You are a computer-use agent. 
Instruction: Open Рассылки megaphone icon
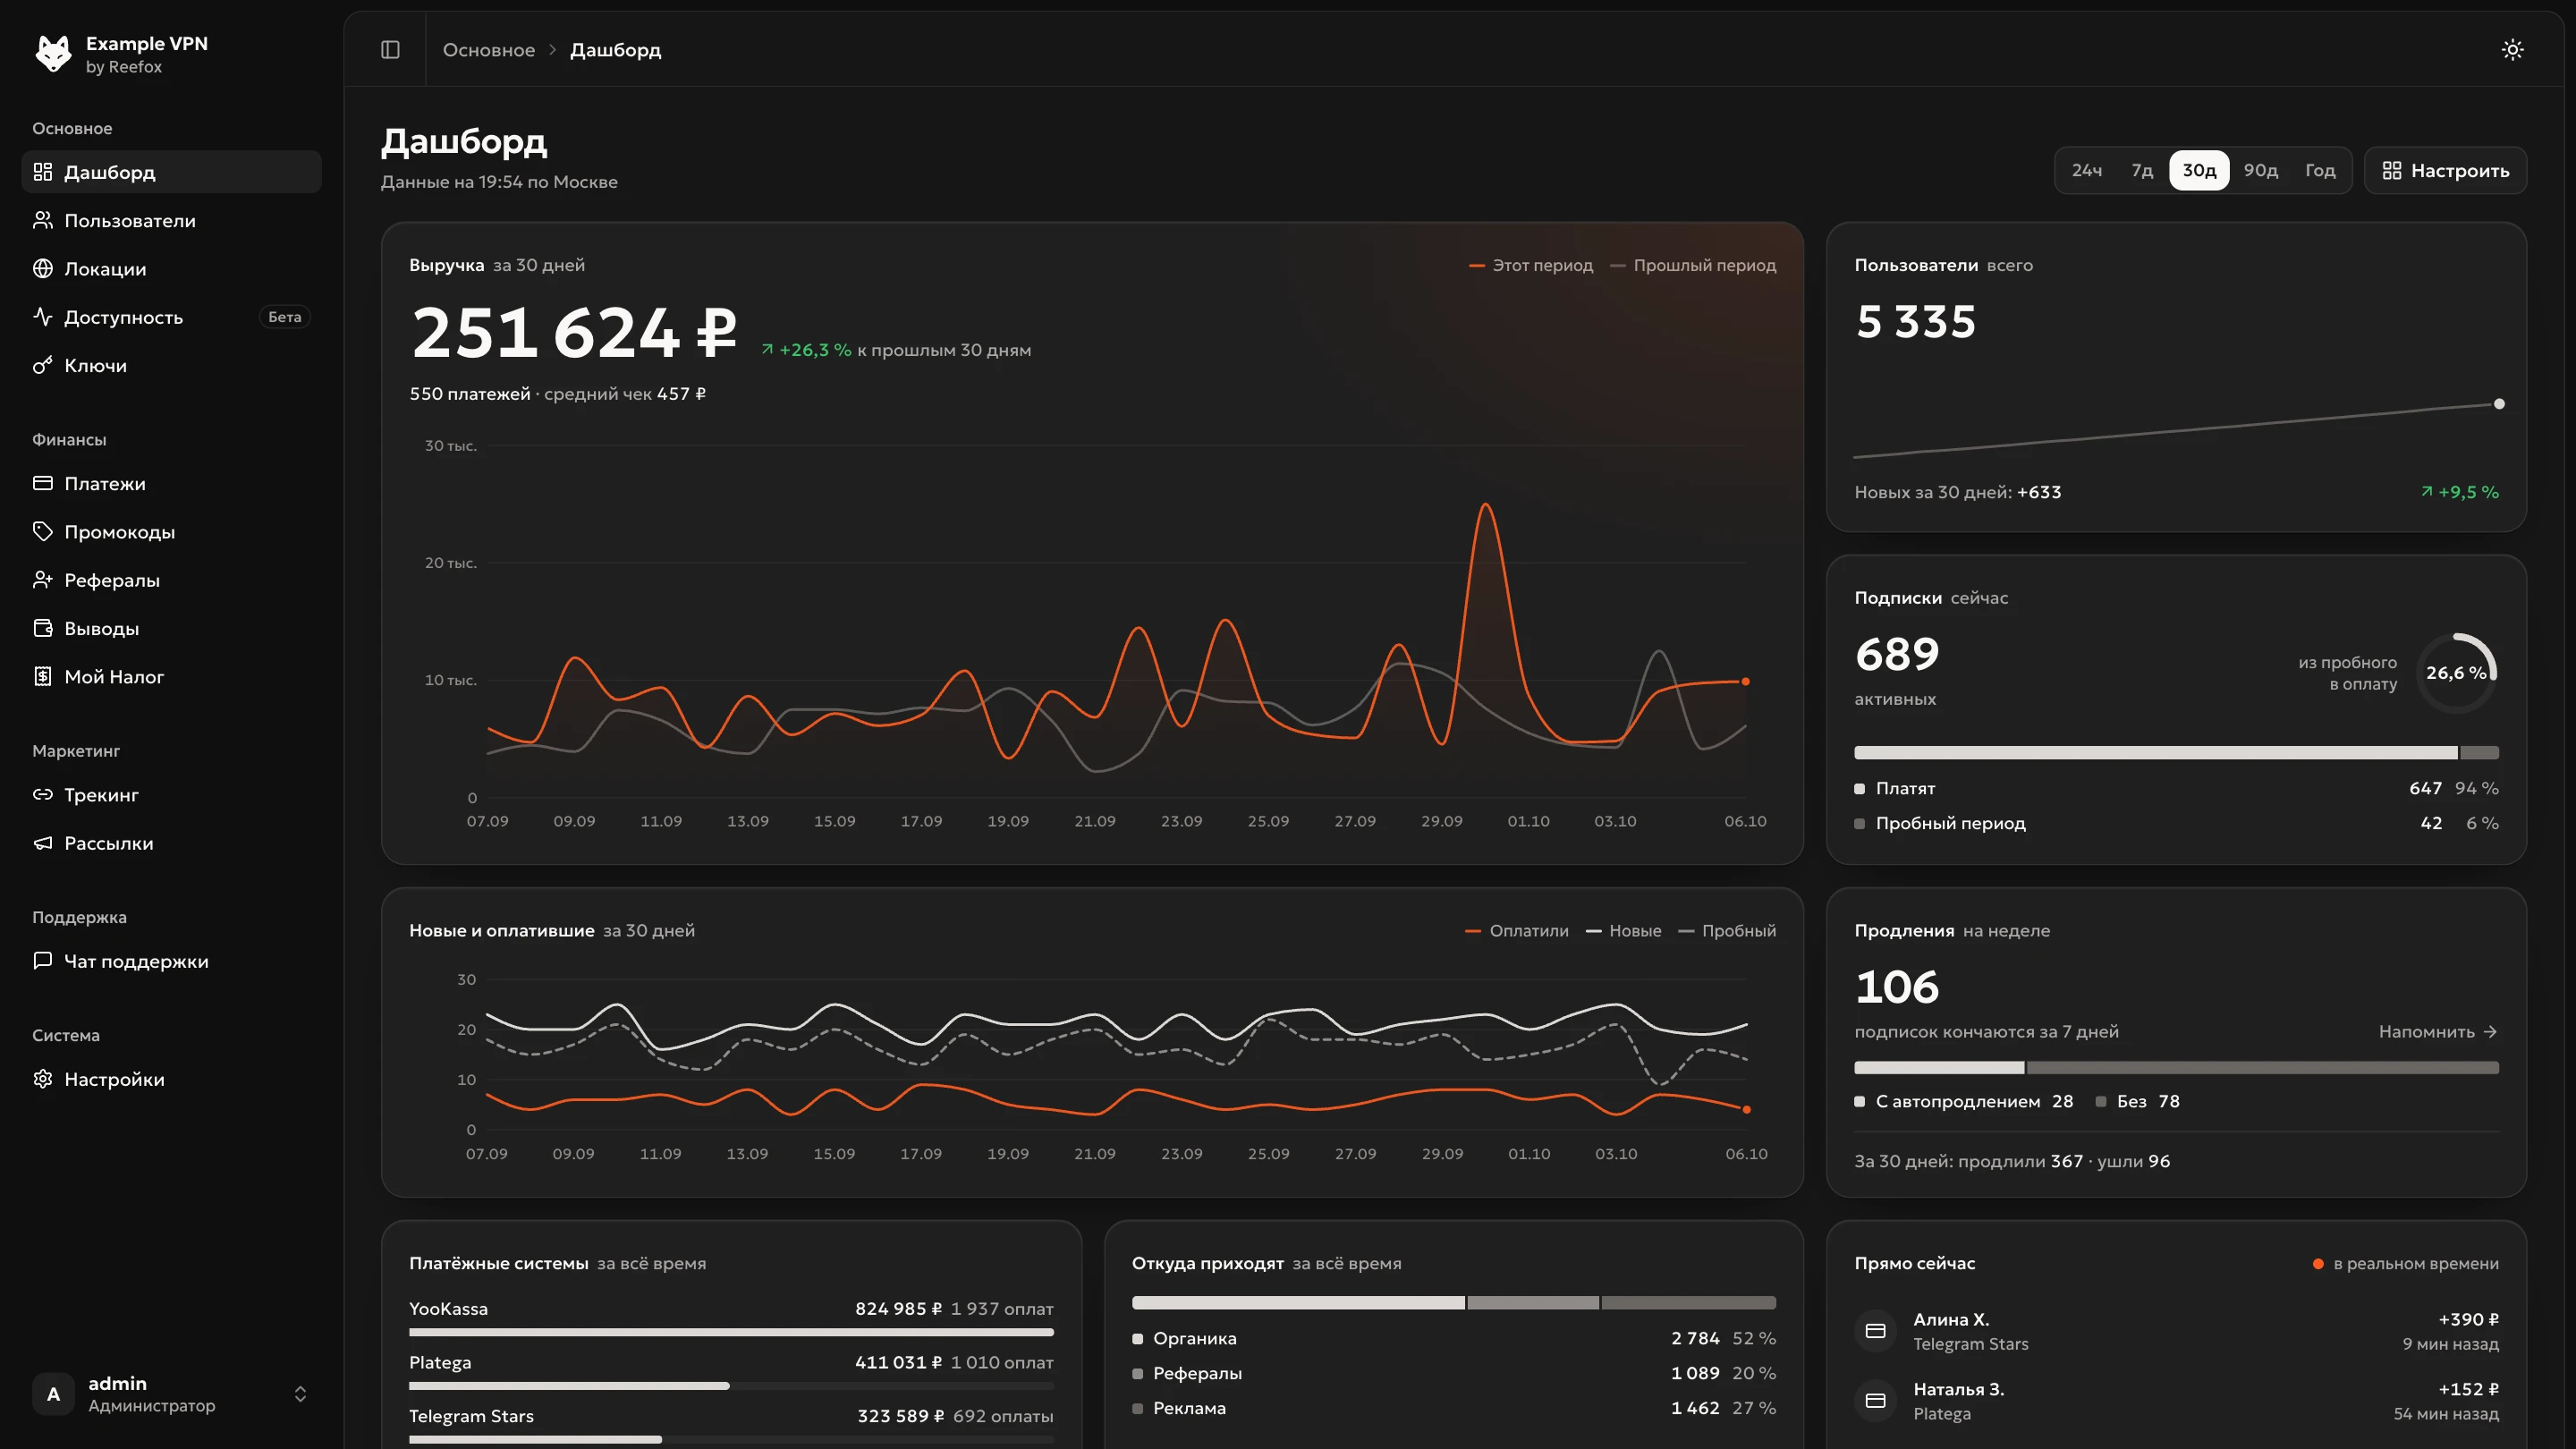pos(42,843)
